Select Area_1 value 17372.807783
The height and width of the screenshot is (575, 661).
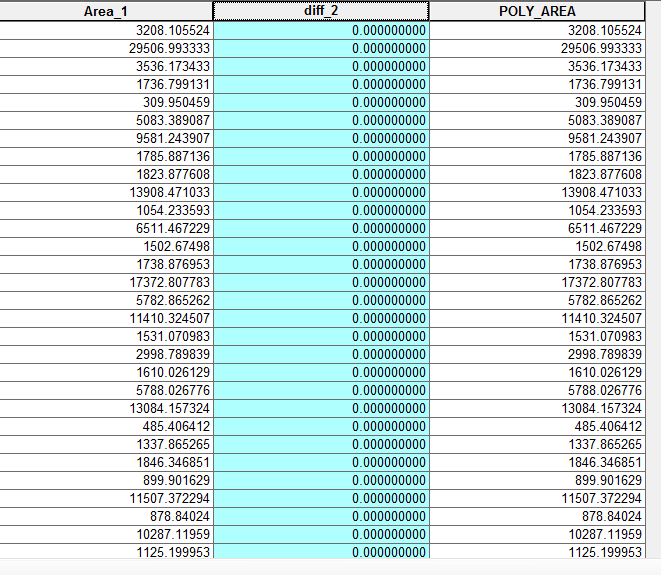pyautogui.click(x=169, y=282)
